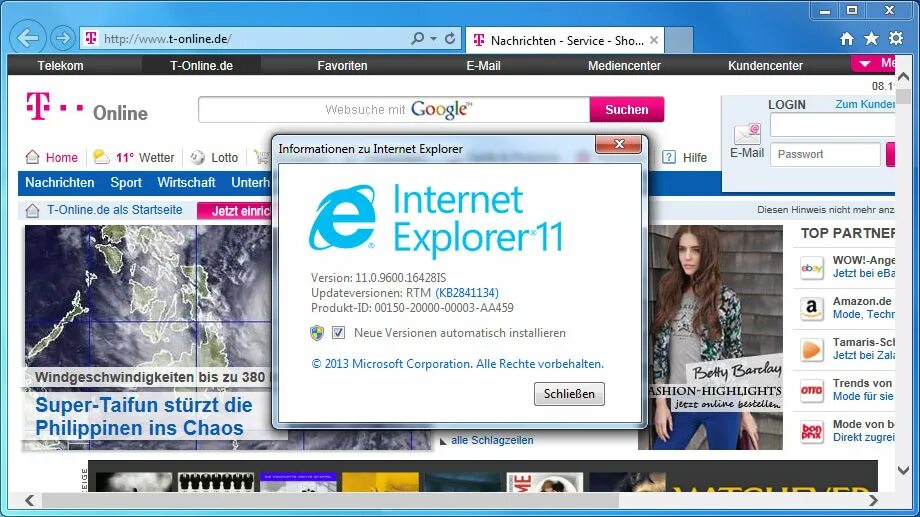Go back with the browser Back arrow

pyautogui.click(x=28, y=38)
